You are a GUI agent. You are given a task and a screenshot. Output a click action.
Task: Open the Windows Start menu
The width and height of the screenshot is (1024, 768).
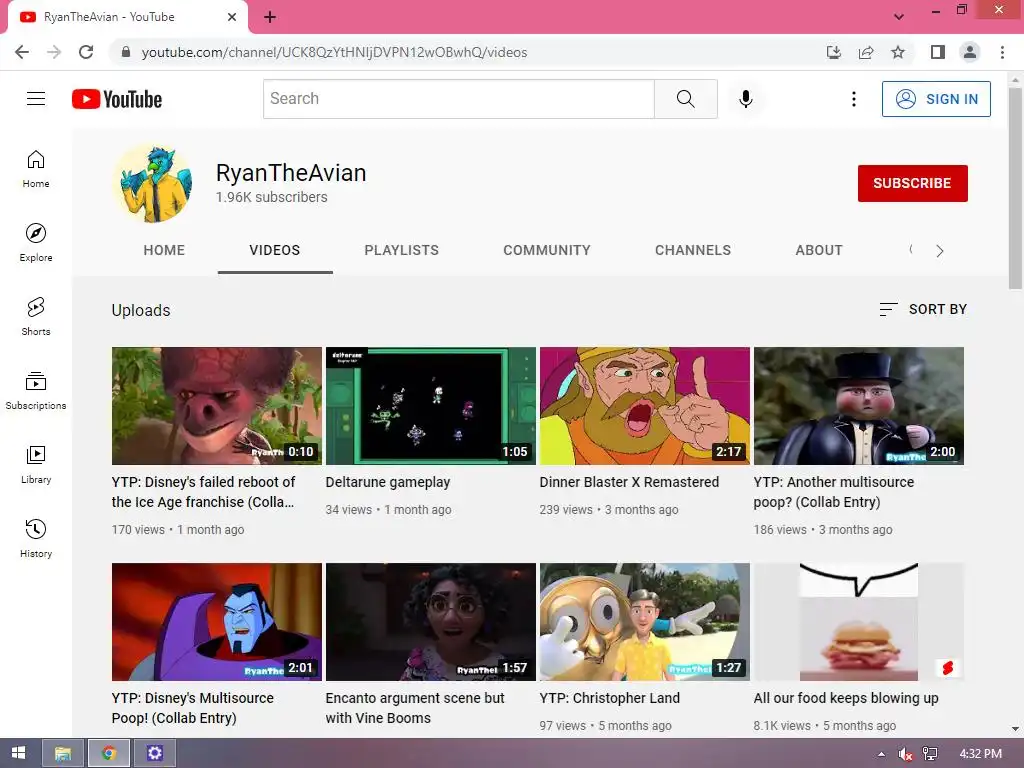coord(18,753)
